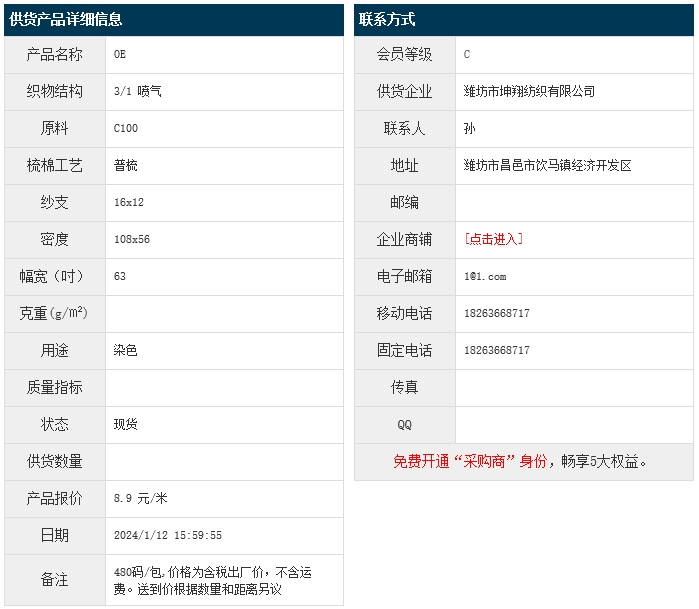
Task: Click the yarn count value 16x12
Action: [x=129, y=202]
